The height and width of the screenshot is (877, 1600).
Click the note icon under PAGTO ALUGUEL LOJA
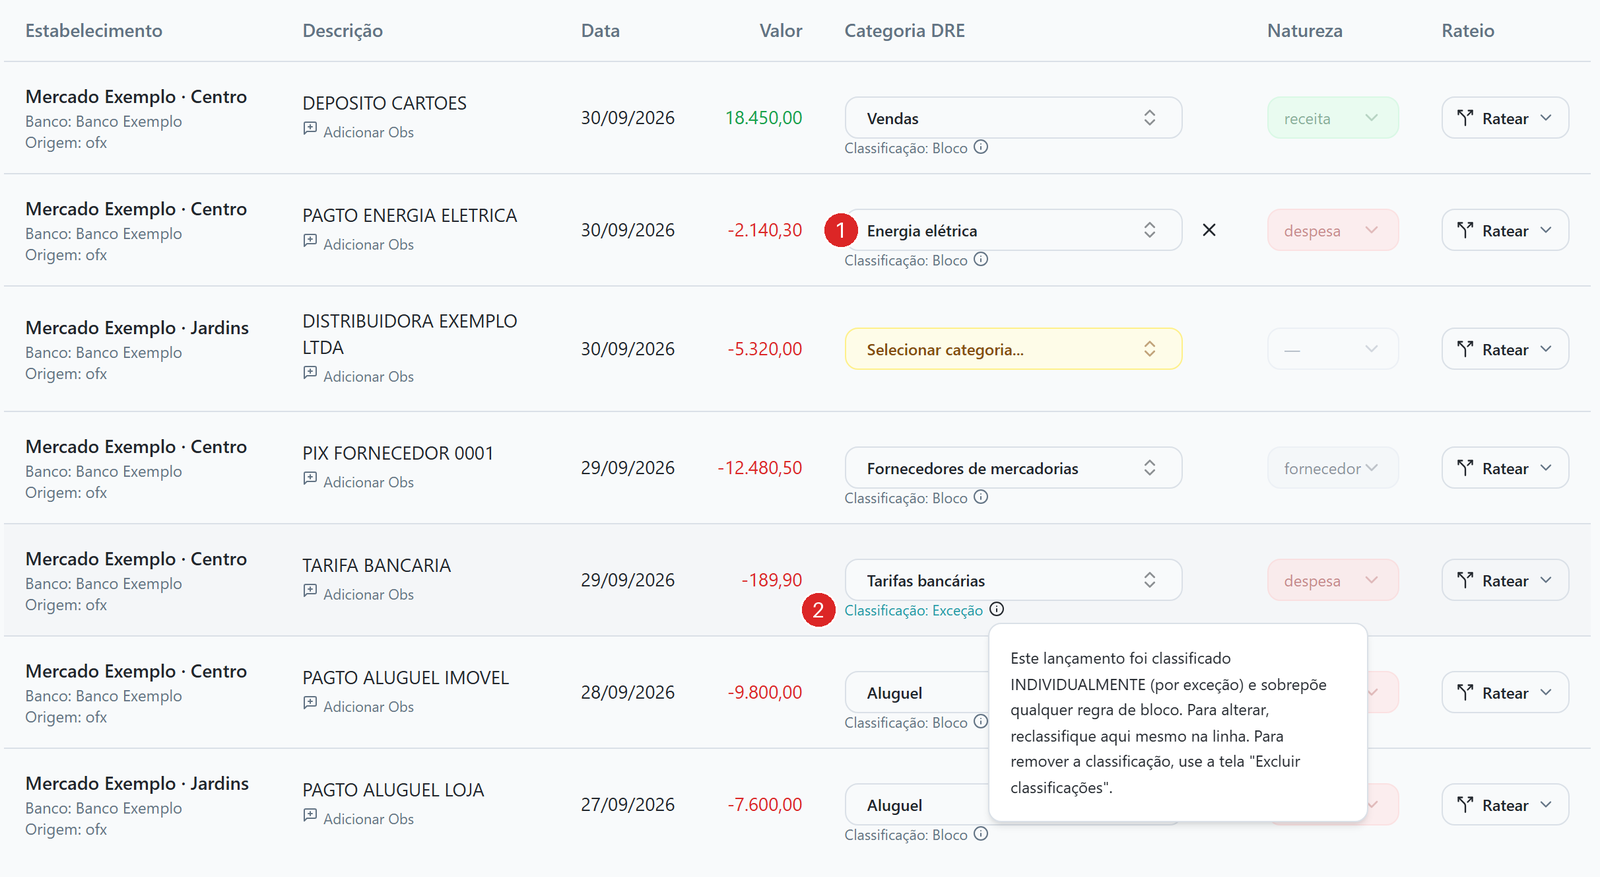pos(310,815)
